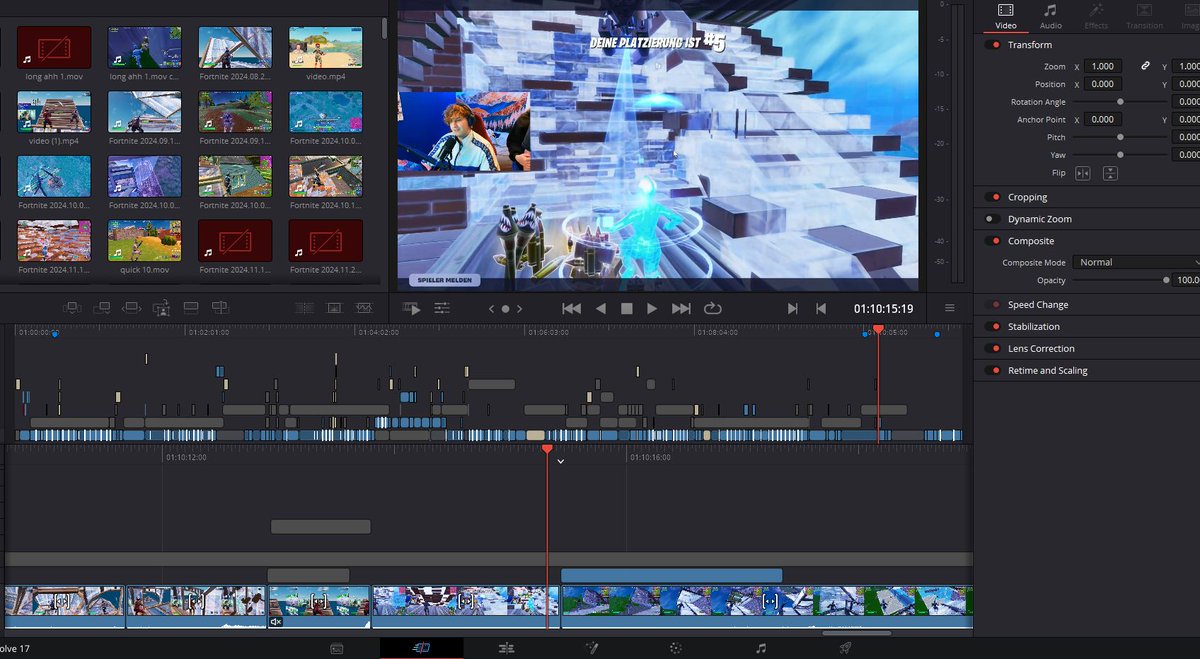Click the mark in point icon
1200x659 pixels.
(793, 309)
